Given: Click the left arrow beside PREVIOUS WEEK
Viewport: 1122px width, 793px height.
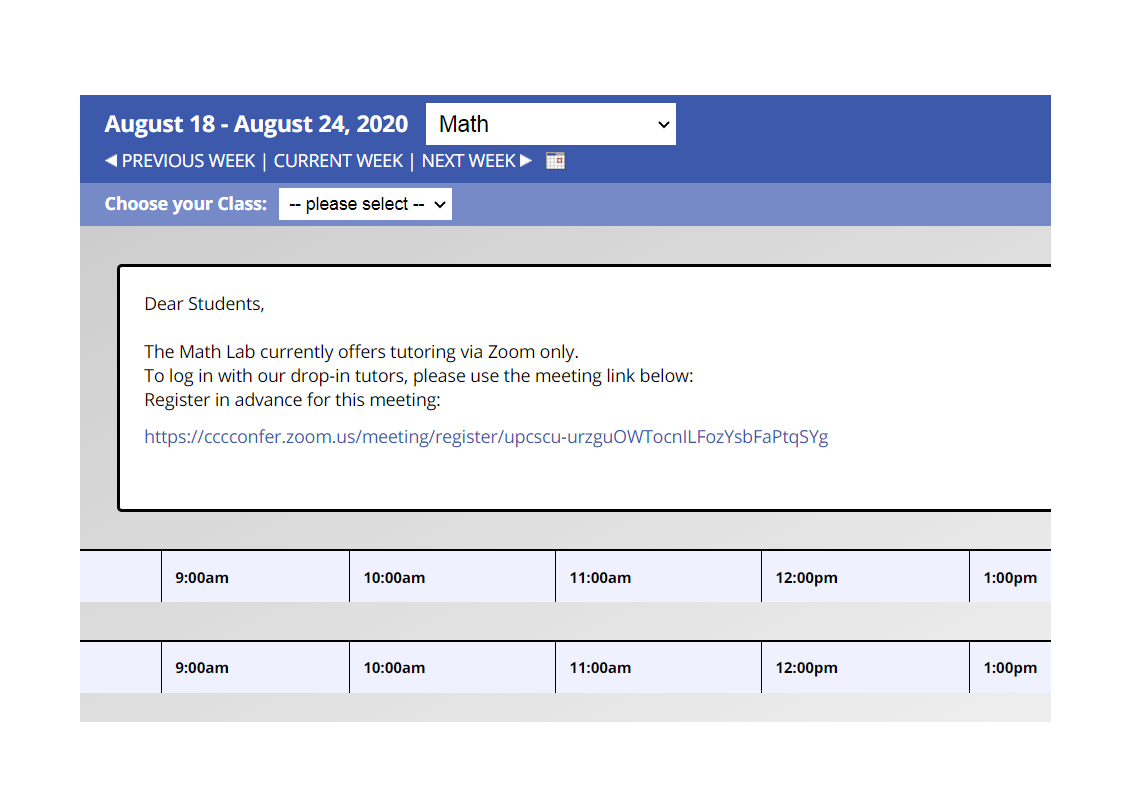Looking at the screenshot, I should [111, 161].
